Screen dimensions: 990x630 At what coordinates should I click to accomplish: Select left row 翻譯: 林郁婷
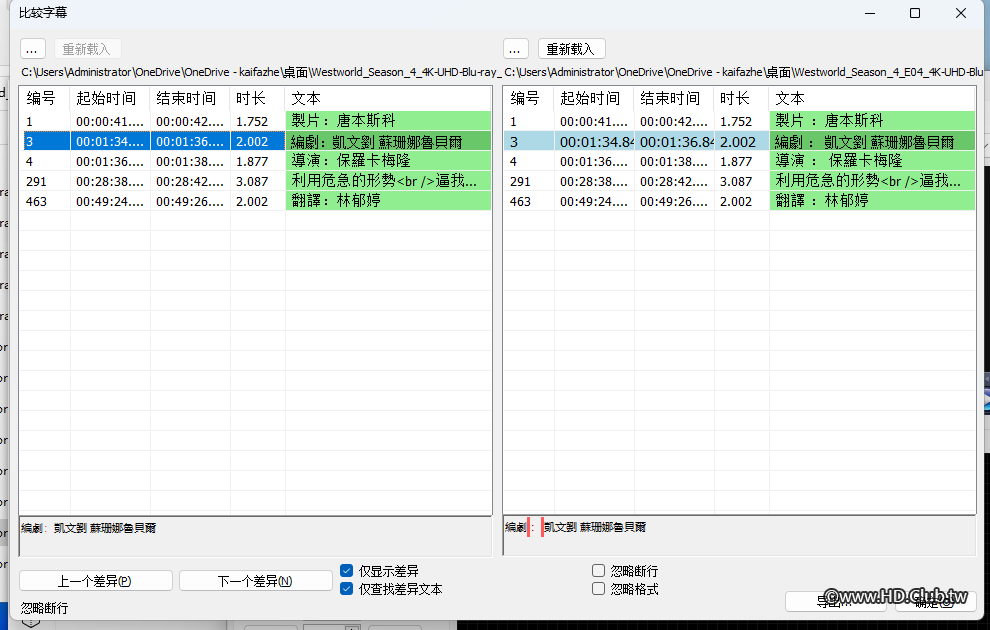pos(256,201)
